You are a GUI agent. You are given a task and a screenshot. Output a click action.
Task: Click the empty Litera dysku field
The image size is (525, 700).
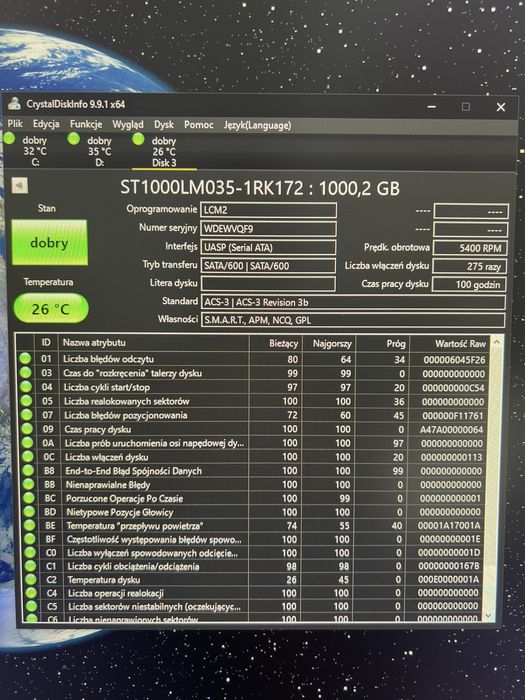(x=268, y=283)
